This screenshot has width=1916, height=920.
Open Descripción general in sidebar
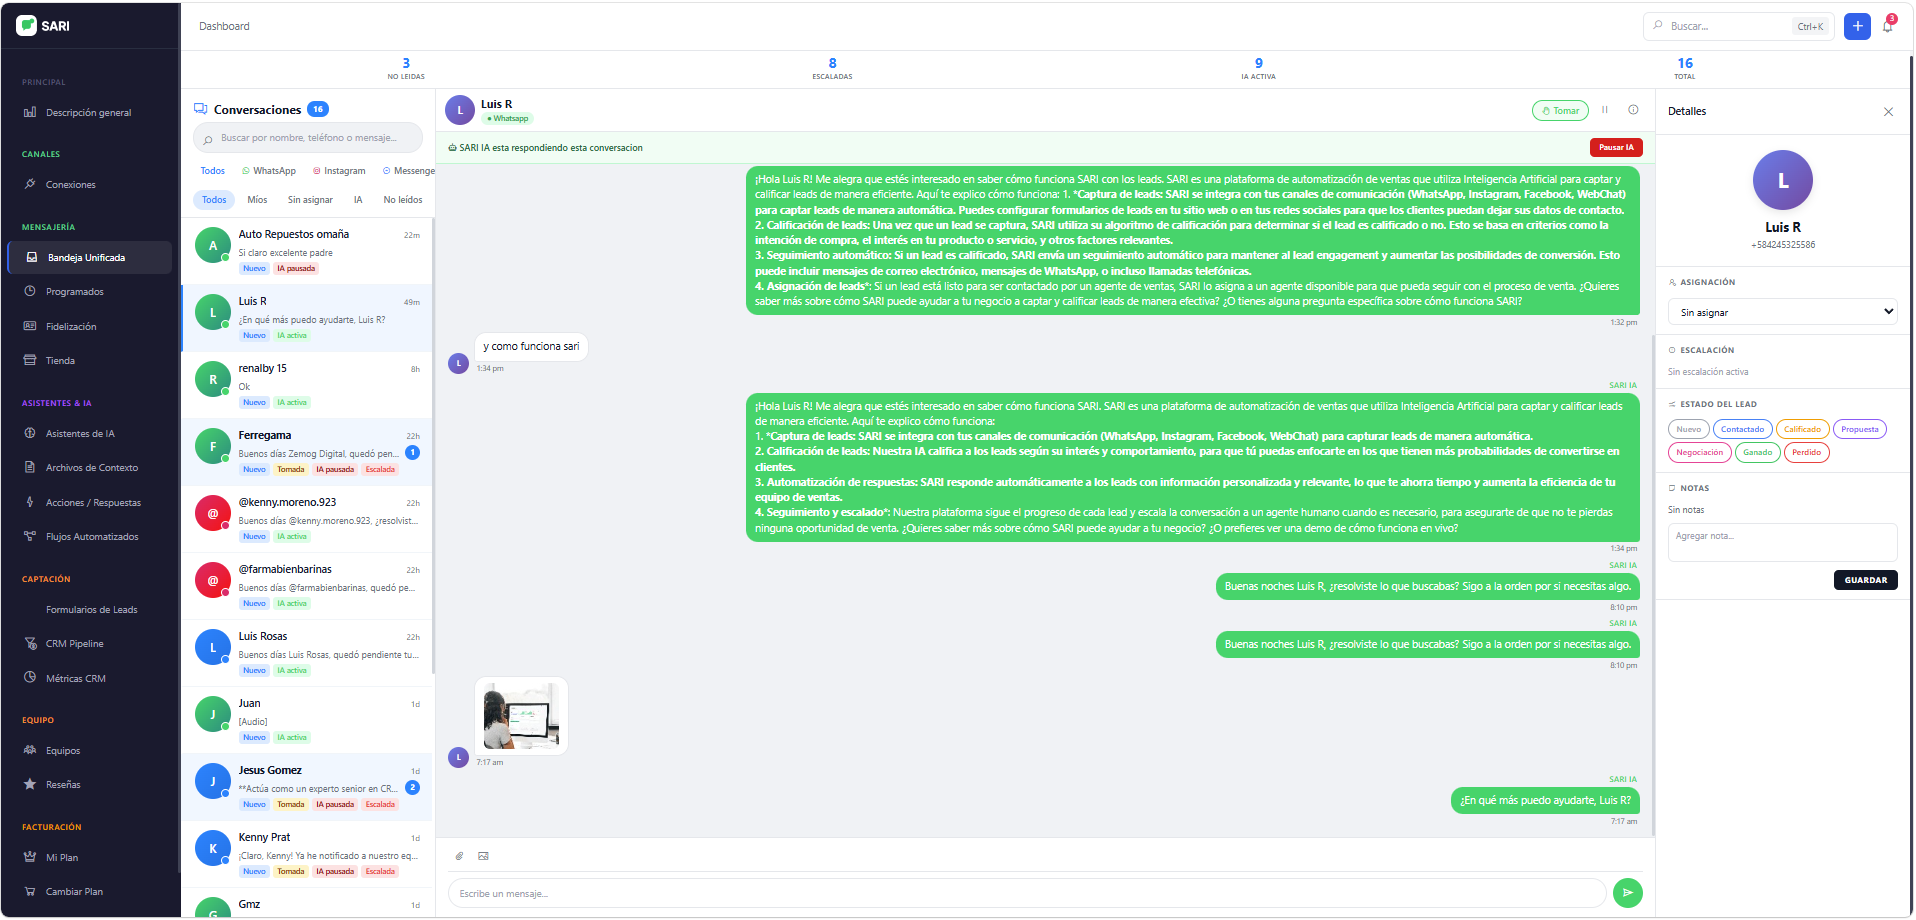[88, 113]
